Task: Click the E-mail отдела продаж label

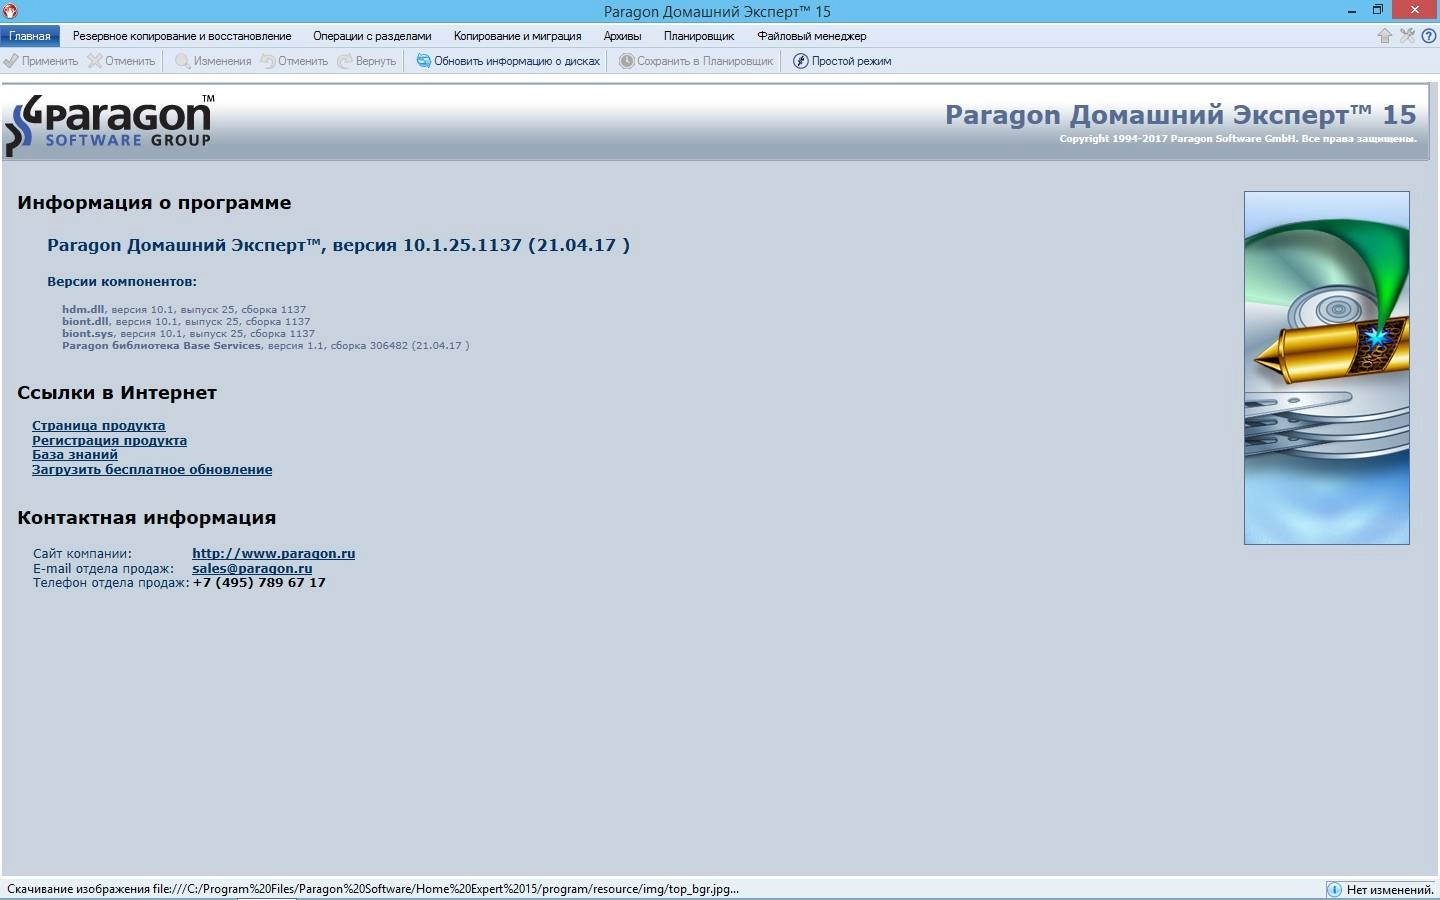Action: point(103,568)
